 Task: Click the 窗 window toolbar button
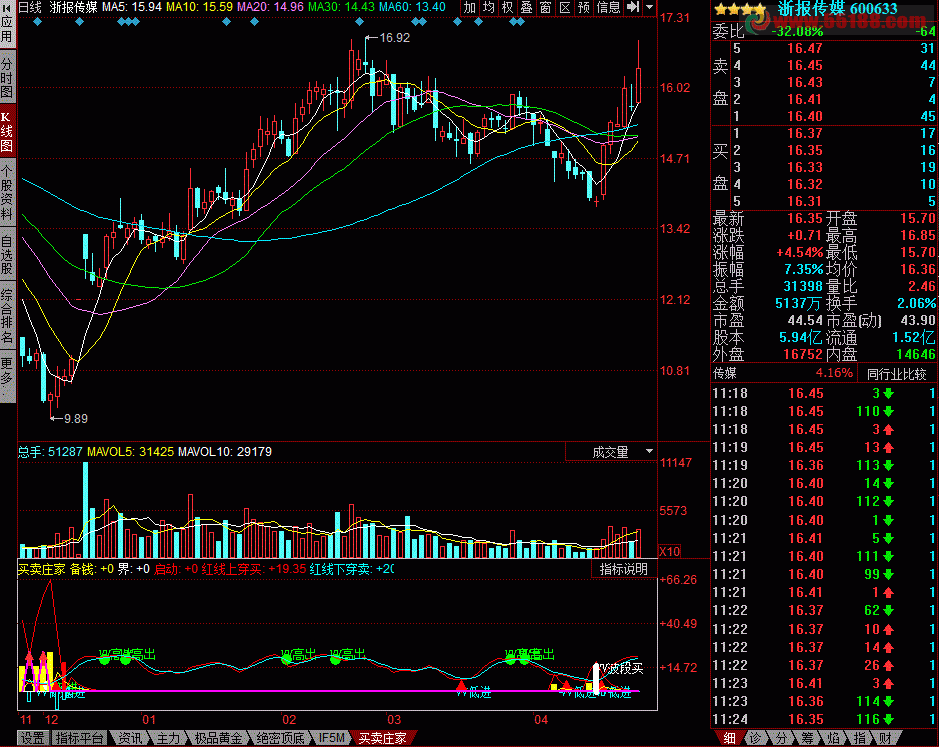[x=546, y=7]
